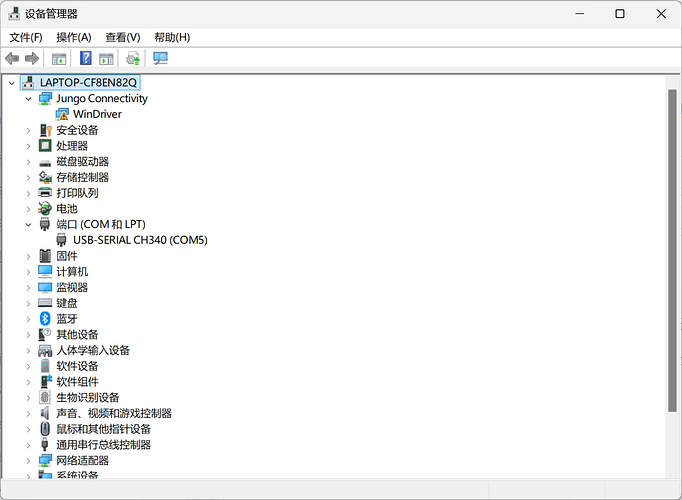
Task: Click the battery (电池) category icon
Action: point(45,209)
